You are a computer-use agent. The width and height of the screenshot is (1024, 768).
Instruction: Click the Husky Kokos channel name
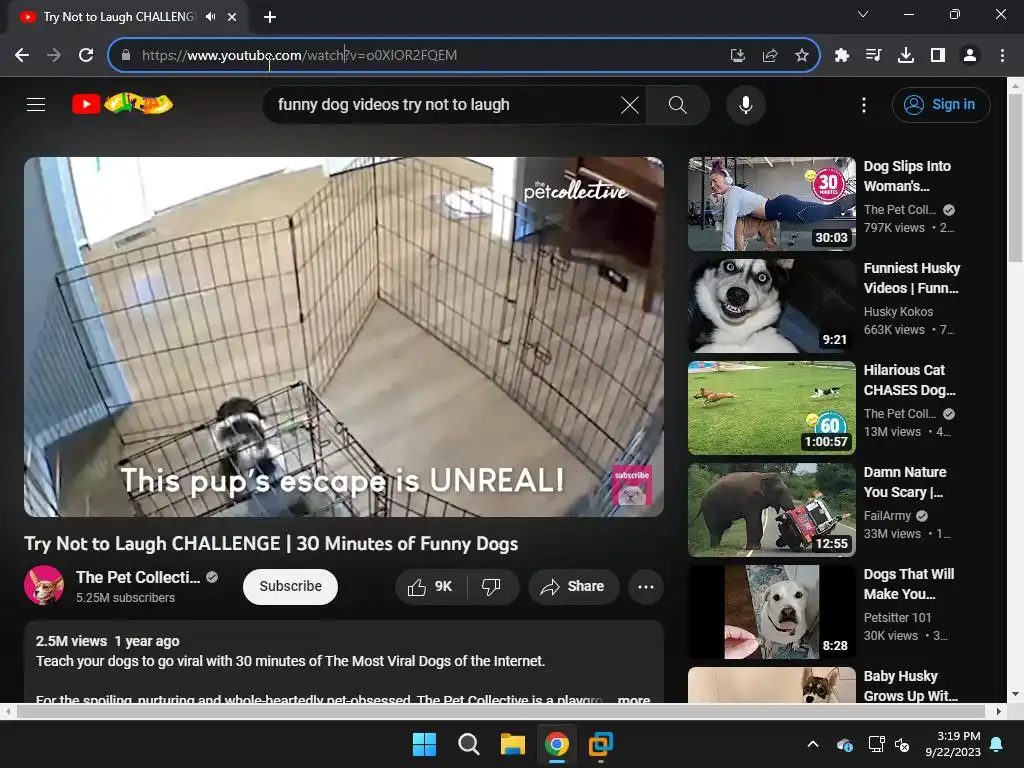pyautogui.click(x=898, y=312)
